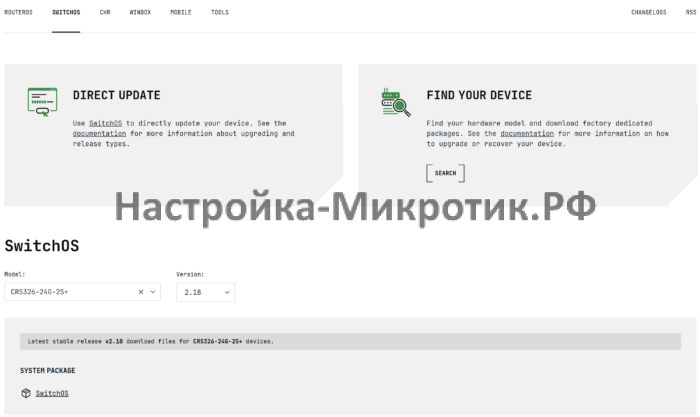The width and height of the screenshot is (700, 417).
Task: Click the Version: label
Action: [x=190, y=274]
